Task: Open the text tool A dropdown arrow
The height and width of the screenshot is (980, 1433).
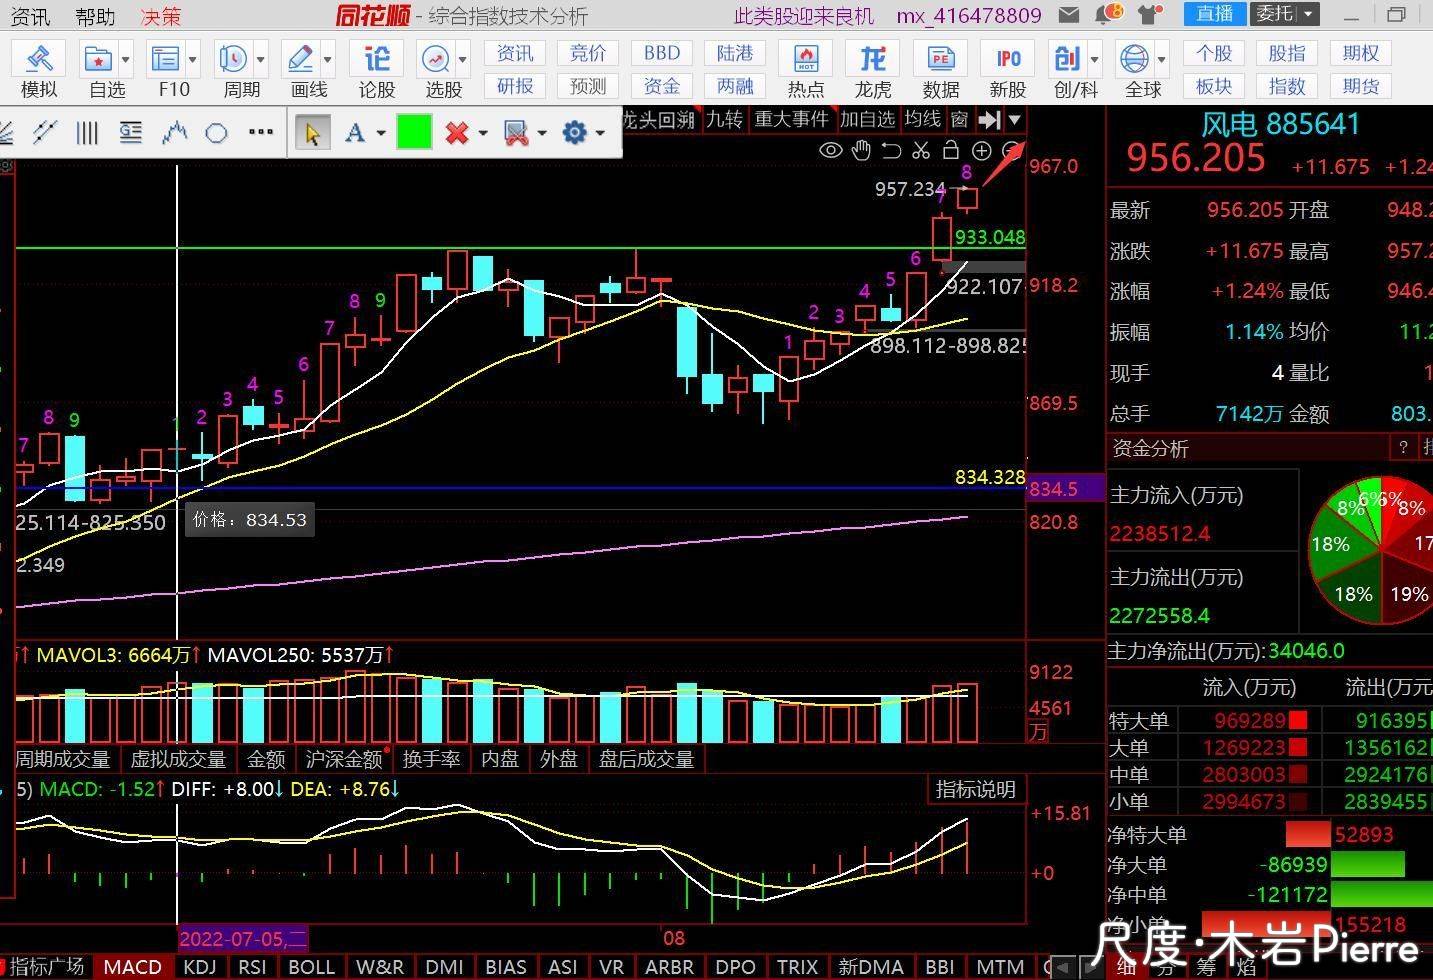Action: tap(381, 133)
